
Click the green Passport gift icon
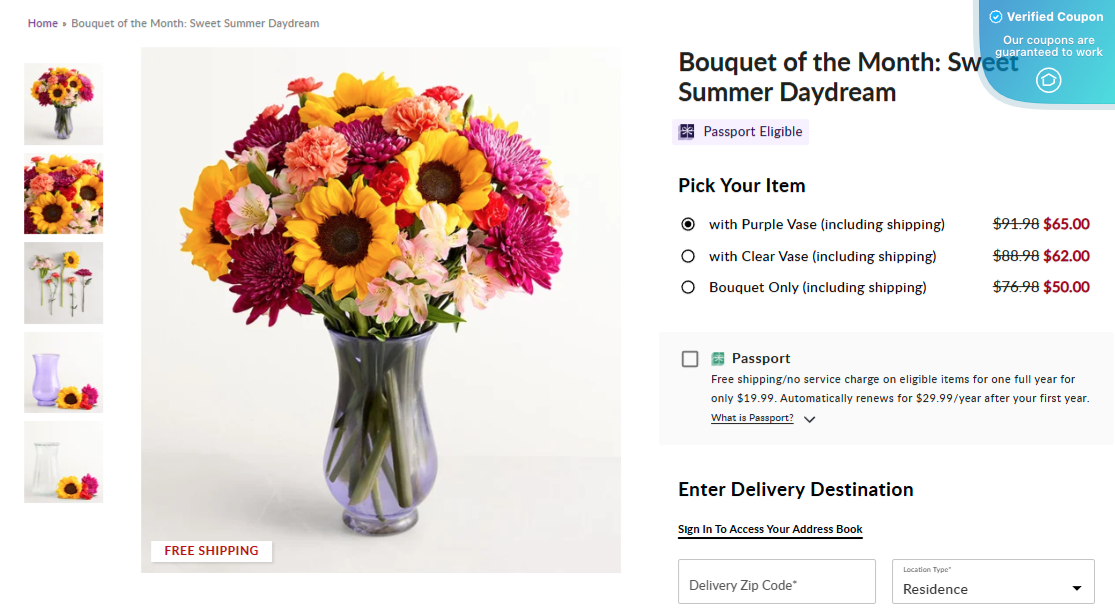click(x=716, y=357)
